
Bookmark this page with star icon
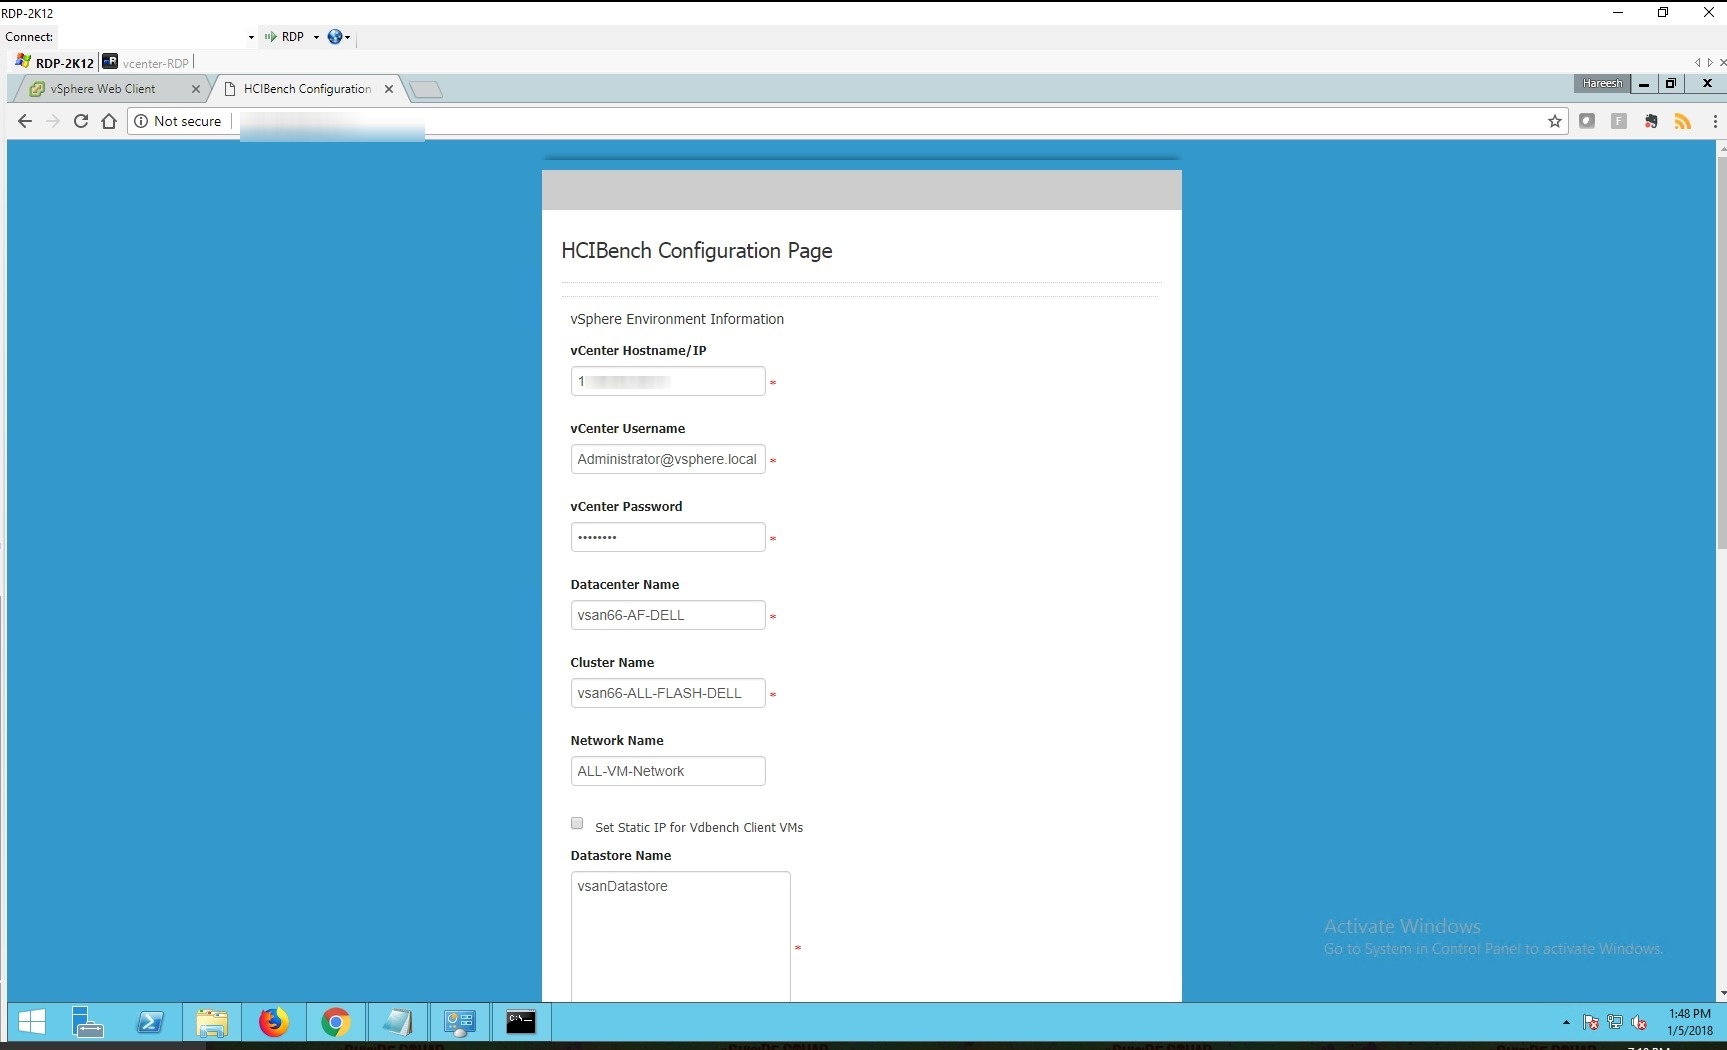click(x=1554, y=121)
